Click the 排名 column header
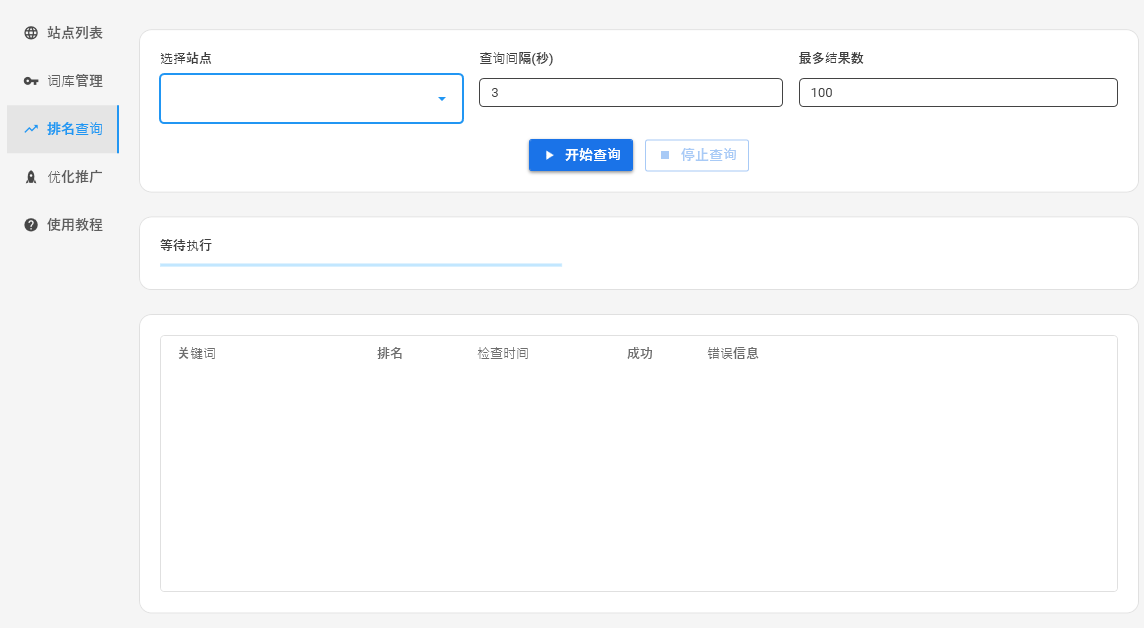 point(390,354)
